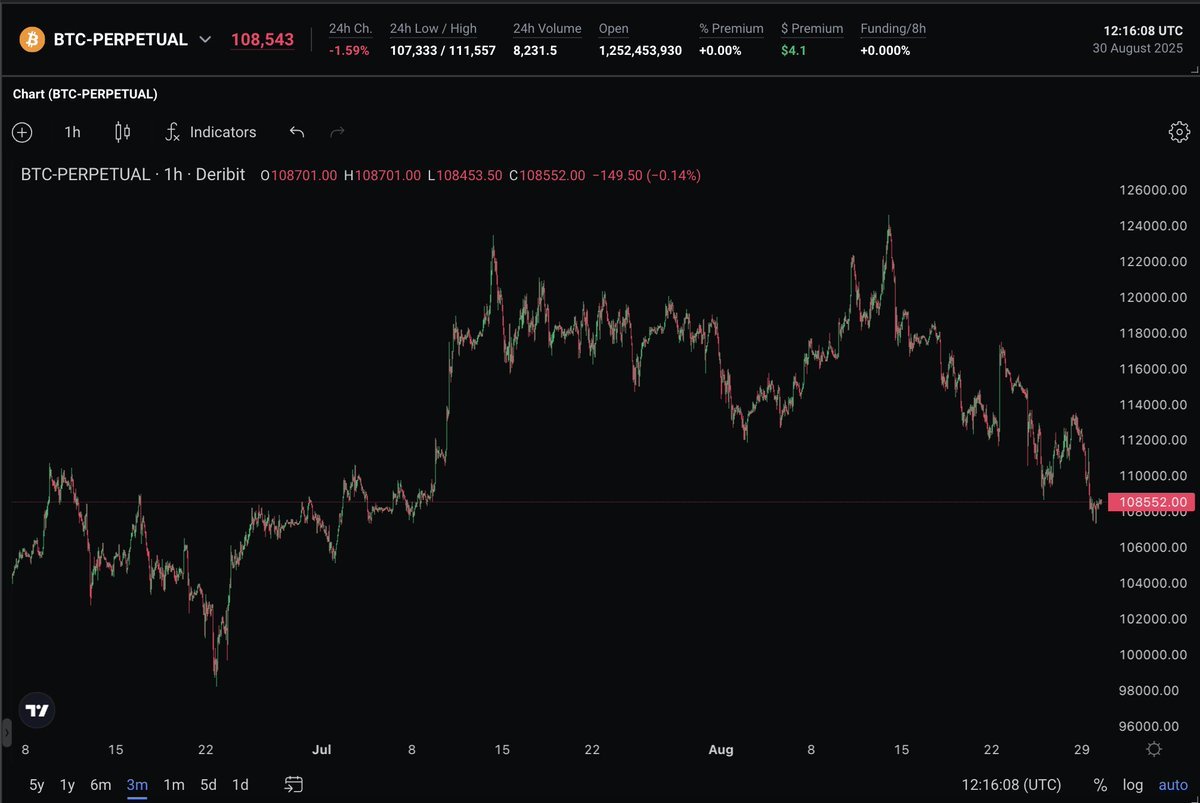Image resolution: width=1200 pixels, height=803 pixels.
Task: Expand the left side drawing toolbar arrow
Action: (6, 734)
